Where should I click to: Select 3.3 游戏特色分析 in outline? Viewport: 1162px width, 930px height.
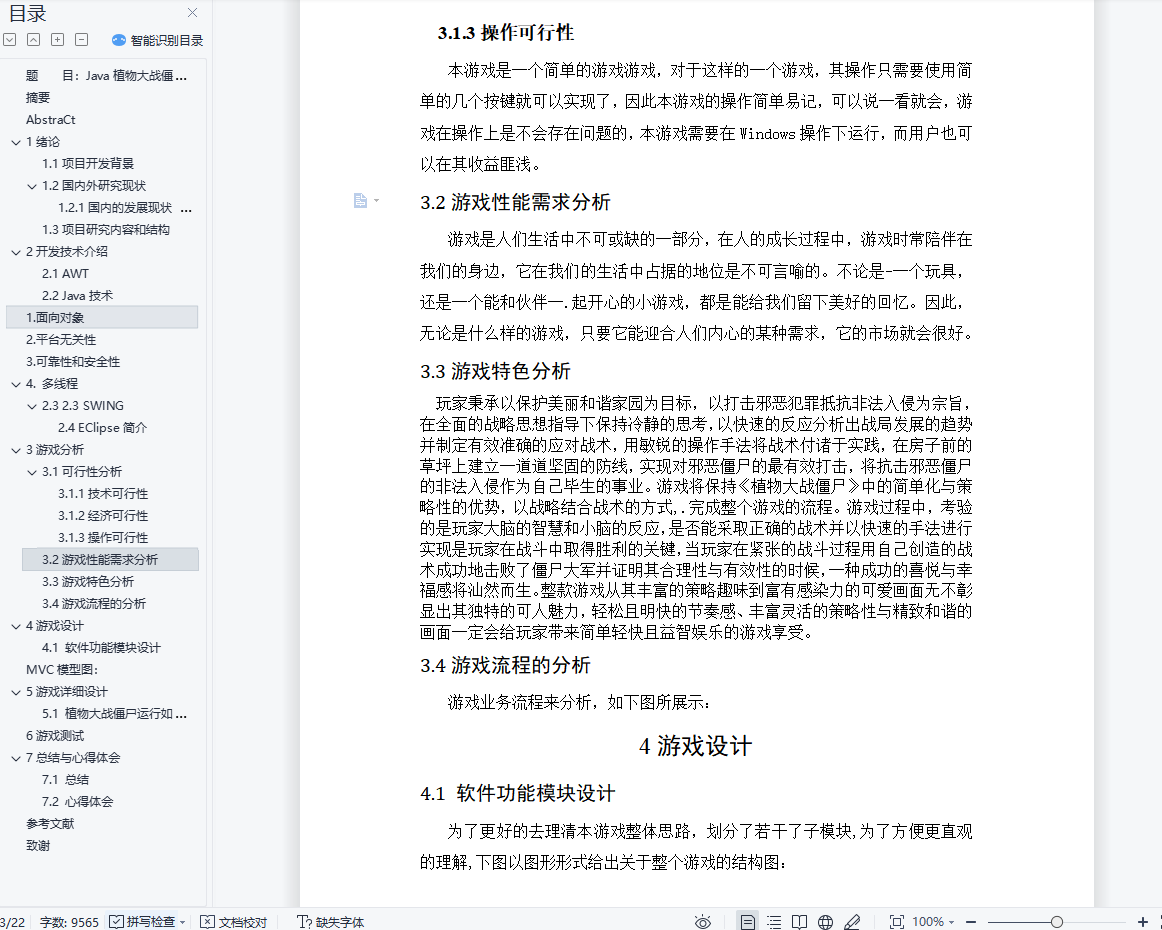click(x=88, y=582)
